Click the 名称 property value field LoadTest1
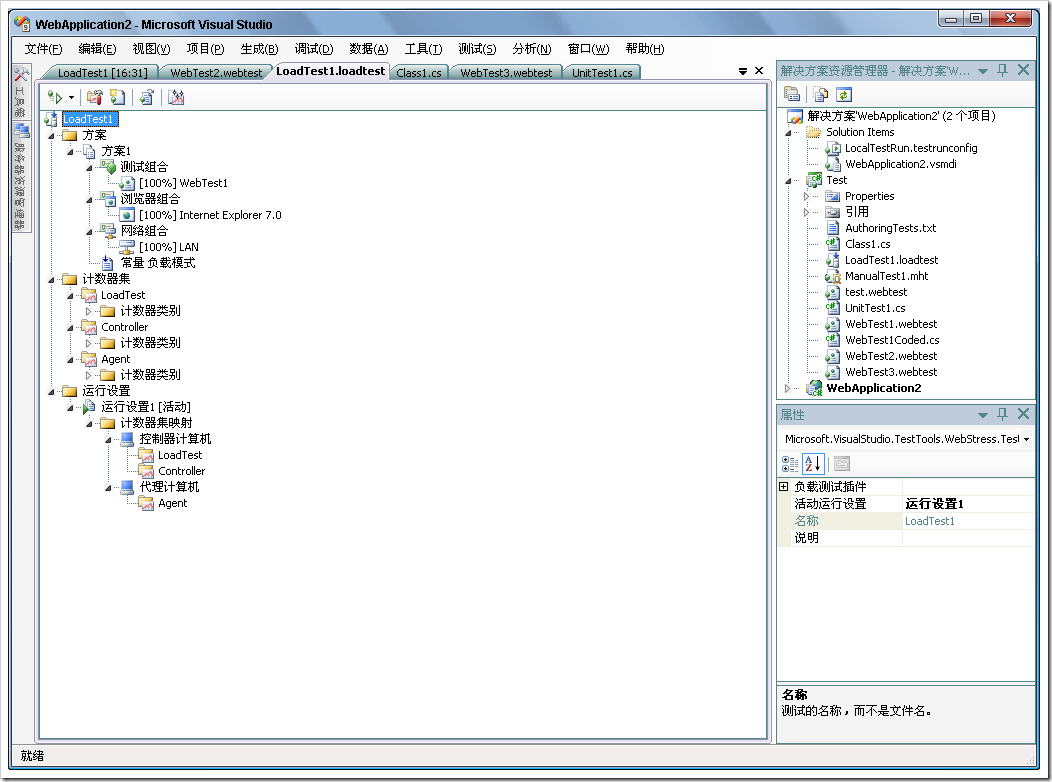 click(x=968, y=521)
